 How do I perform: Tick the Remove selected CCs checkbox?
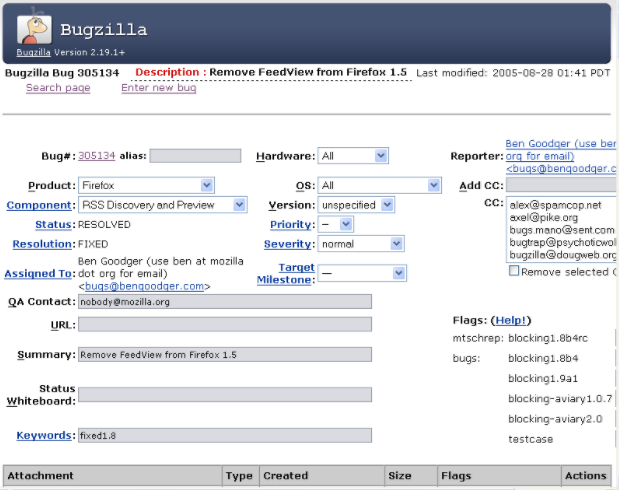(514, 270)
